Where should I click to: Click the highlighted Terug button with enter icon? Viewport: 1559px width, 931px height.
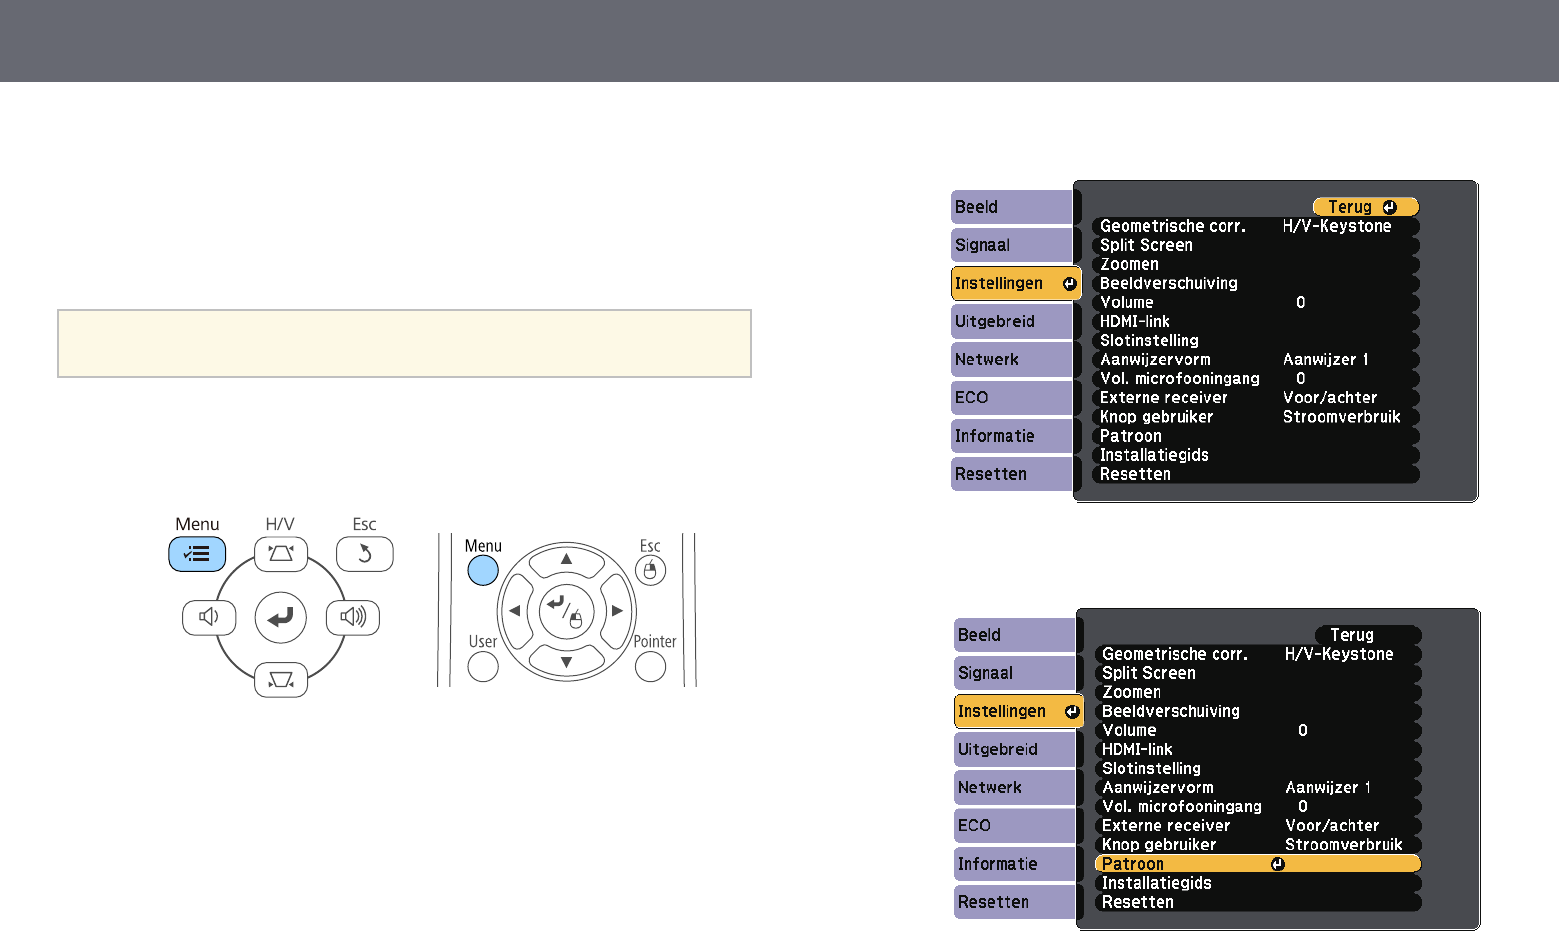(1366, 207)
